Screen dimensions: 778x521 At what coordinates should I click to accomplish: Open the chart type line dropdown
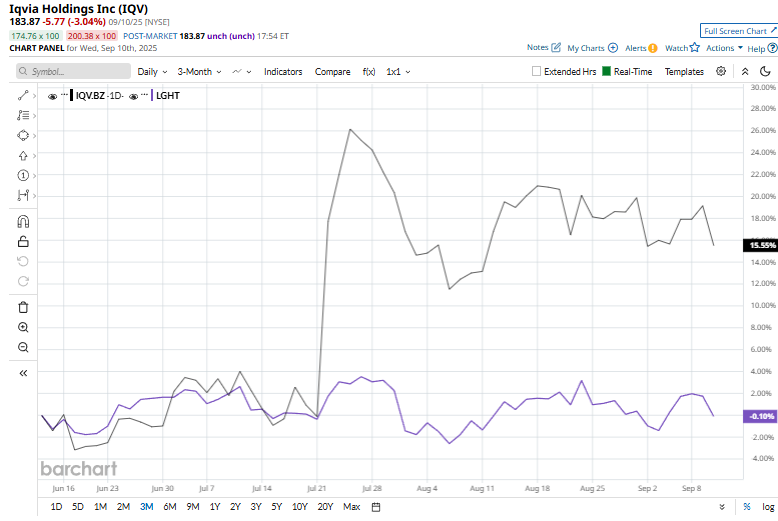pos(242,72)
